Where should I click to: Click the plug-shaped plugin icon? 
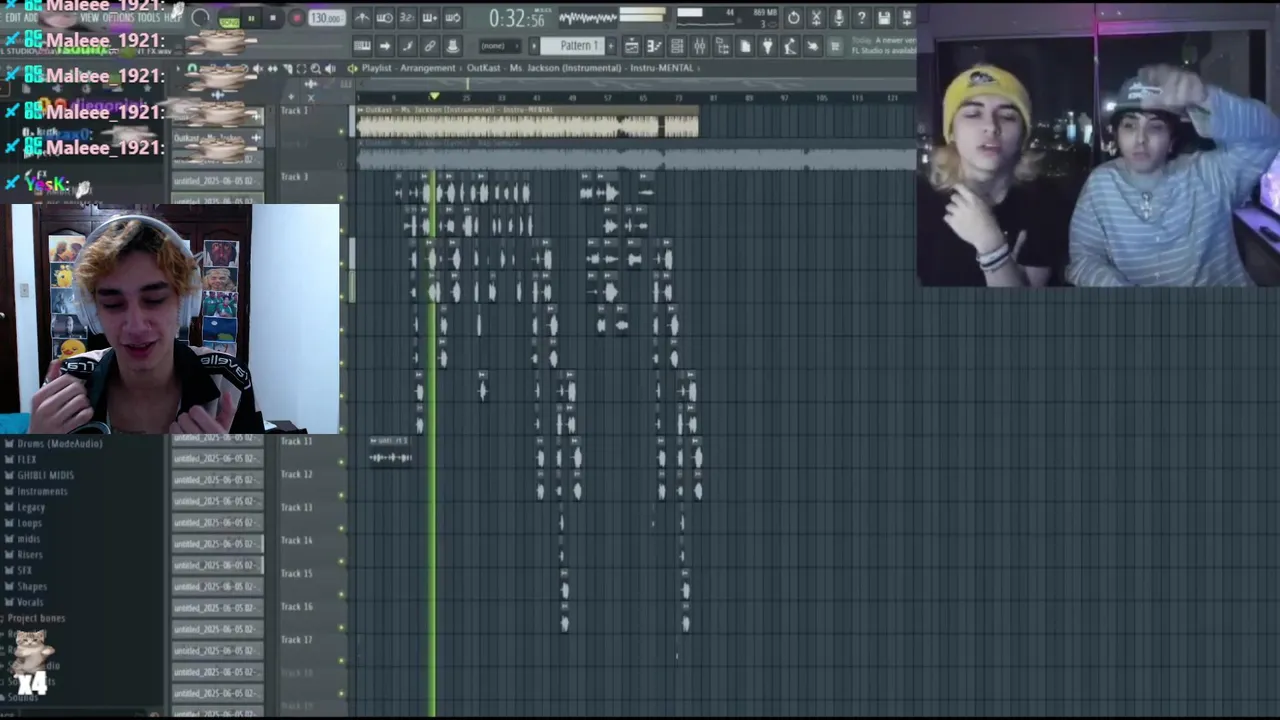(767, 46)
